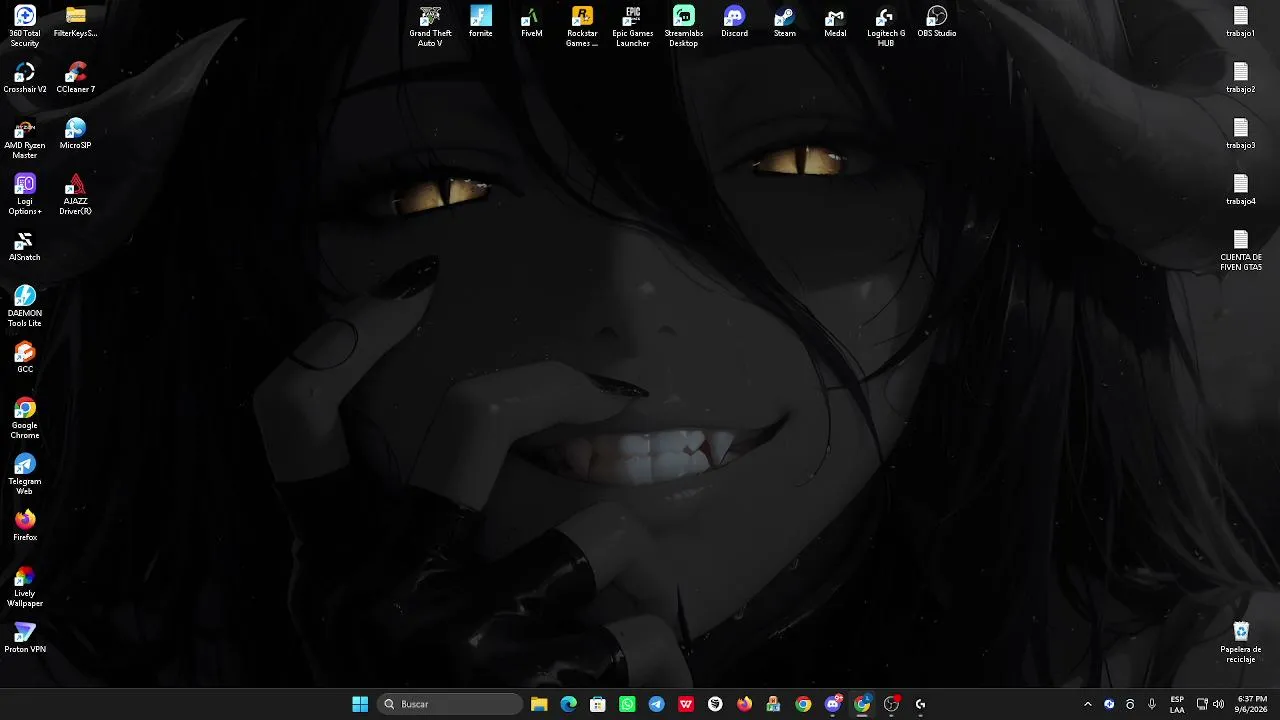Click the Buscar search box in the taskbar
Screen dimensions: 1280x720
(450, 704)
